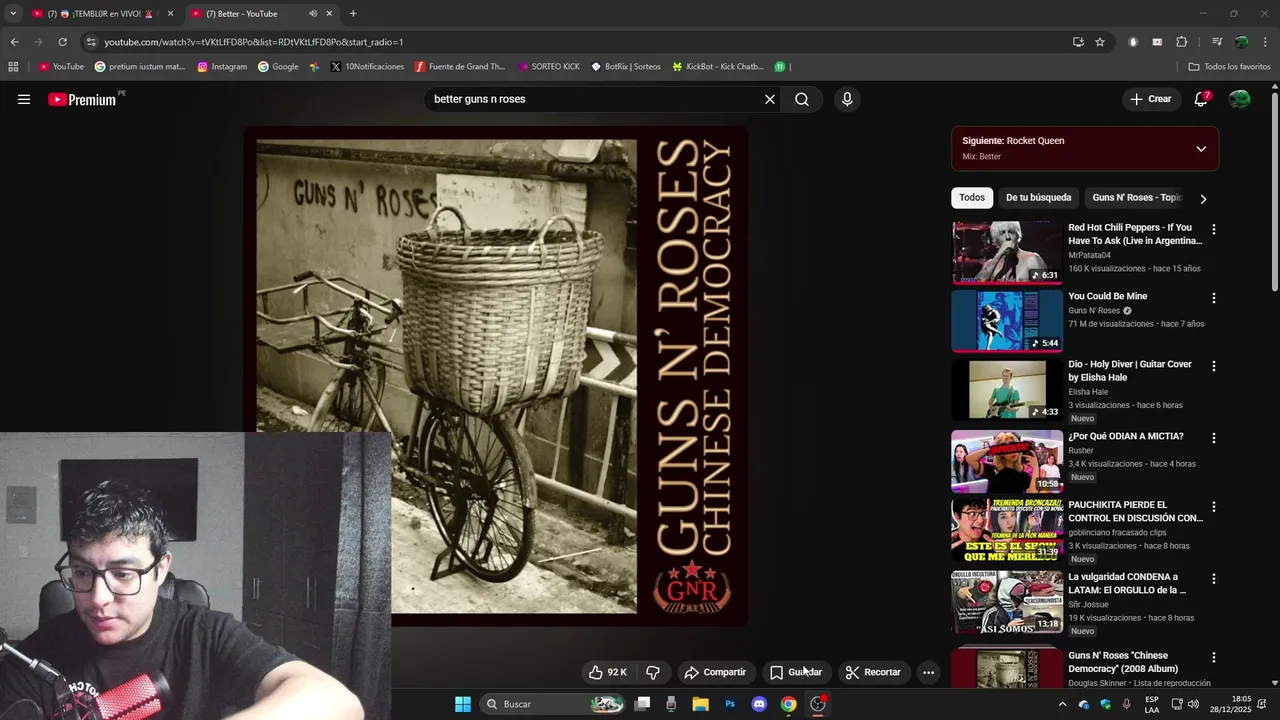
Task: Open options for Dio - Holy Diver video
Action: click(1214, 366)
